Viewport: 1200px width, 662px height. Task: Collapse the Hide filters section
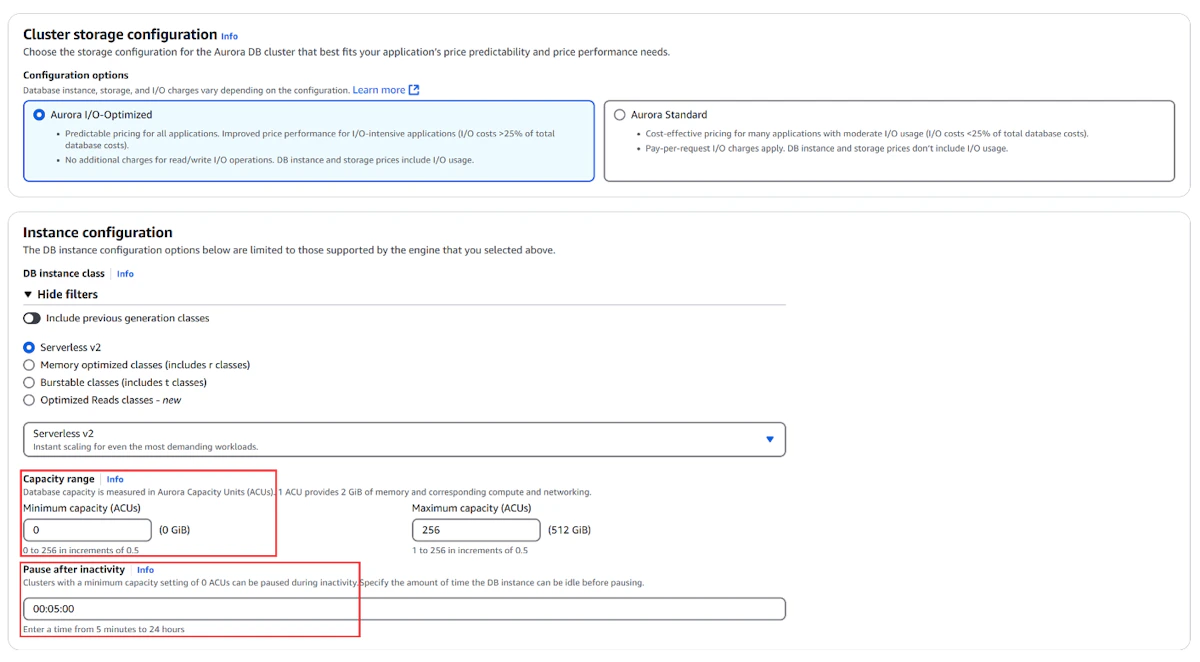[60, 294]
